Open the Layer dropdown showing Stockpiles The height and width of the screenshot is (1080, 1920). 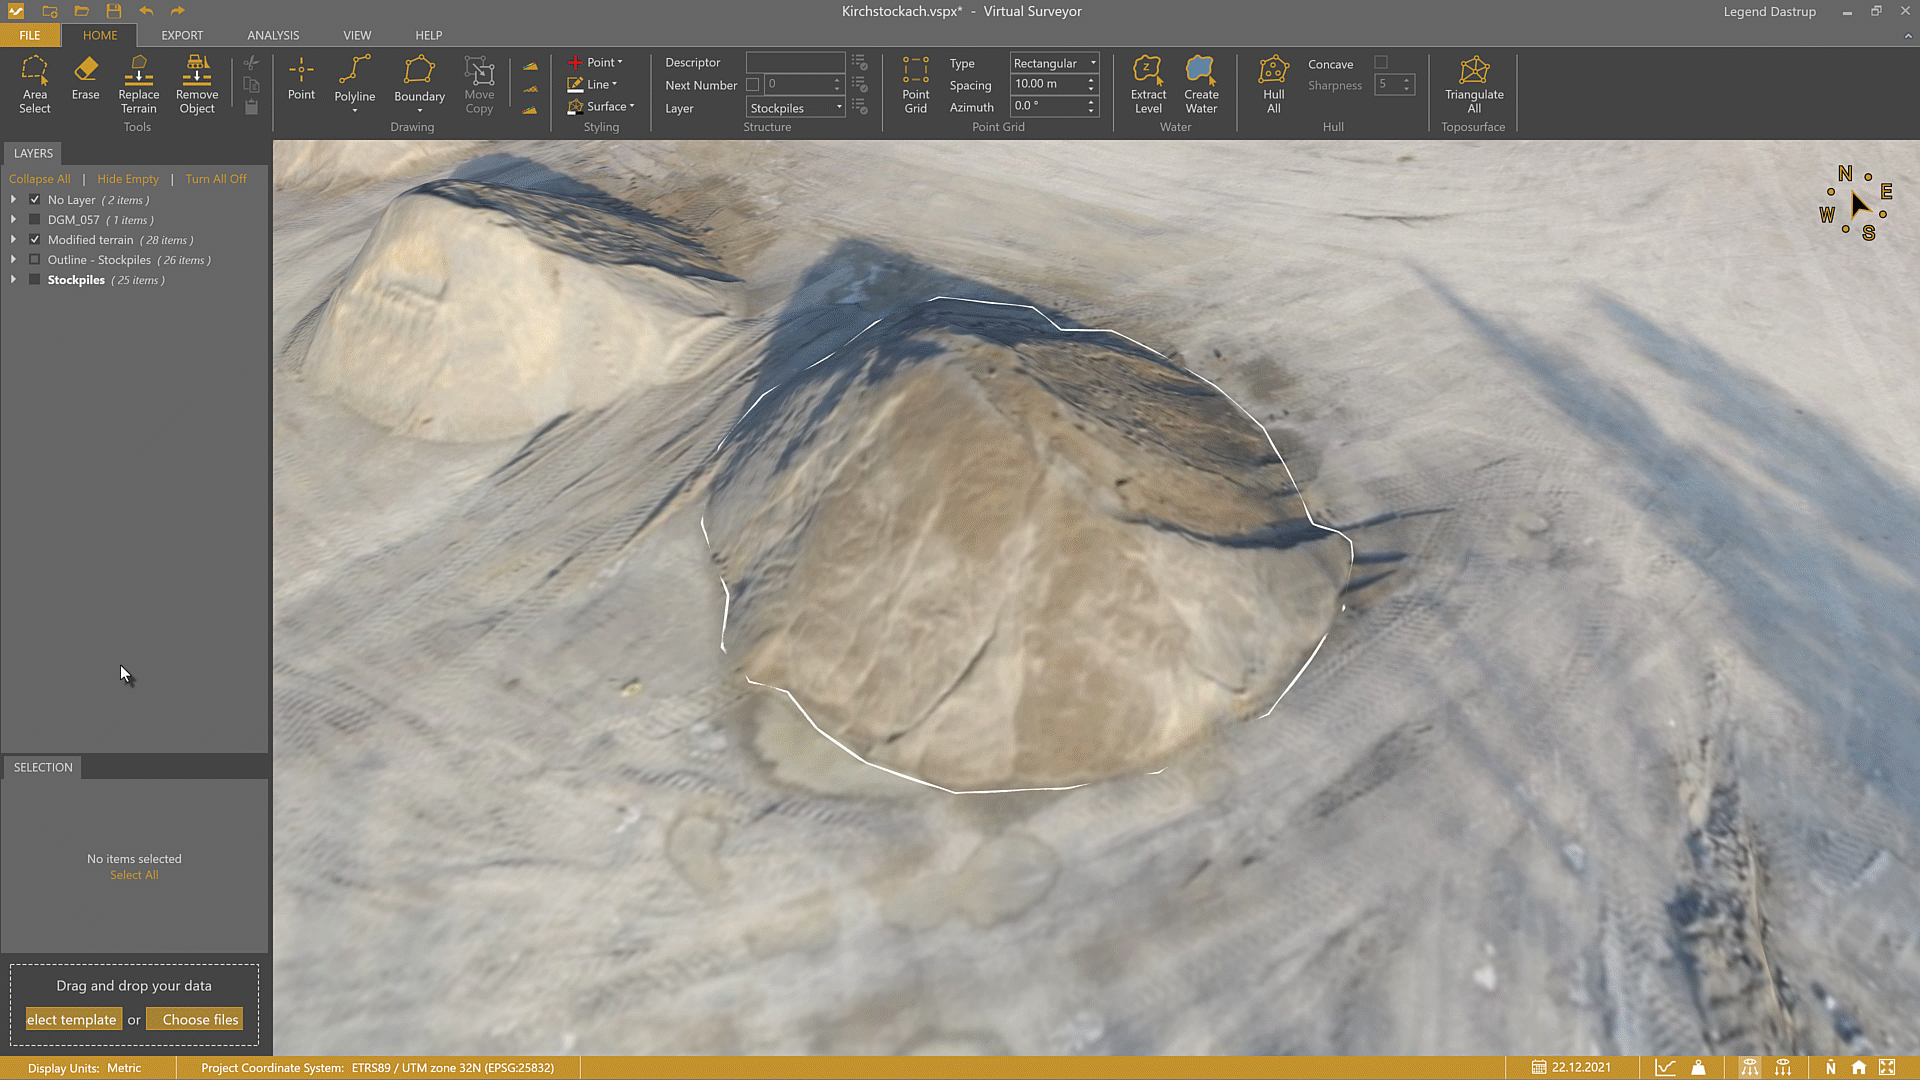pos(839,107)
